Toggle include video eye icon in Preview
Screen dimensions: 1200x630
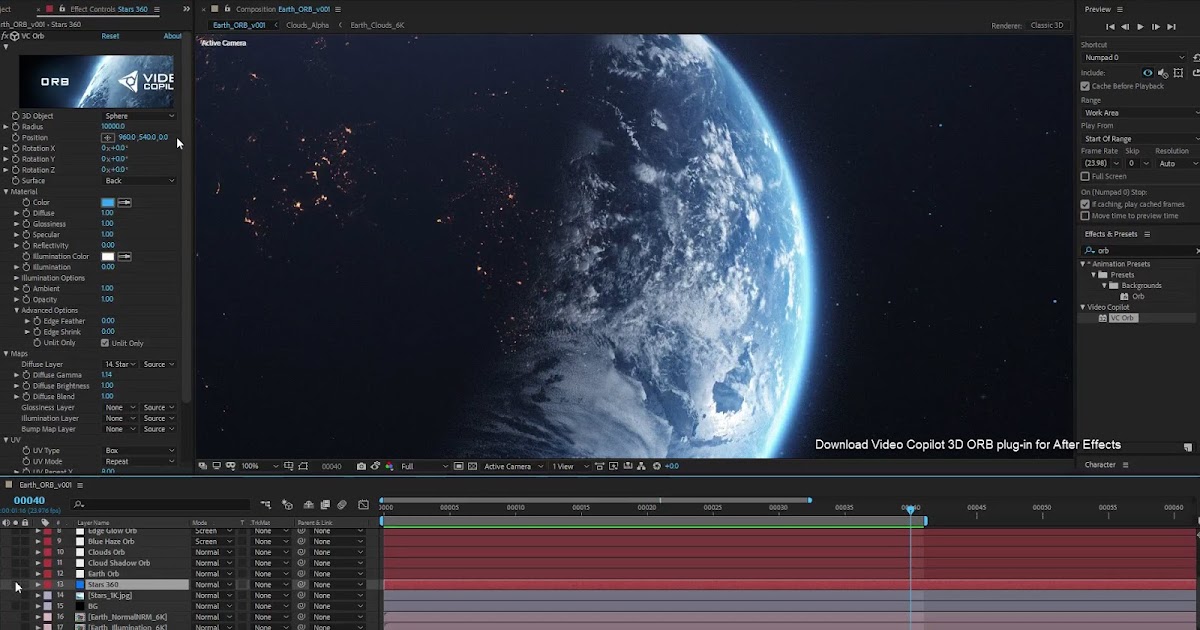(1148, 72)
